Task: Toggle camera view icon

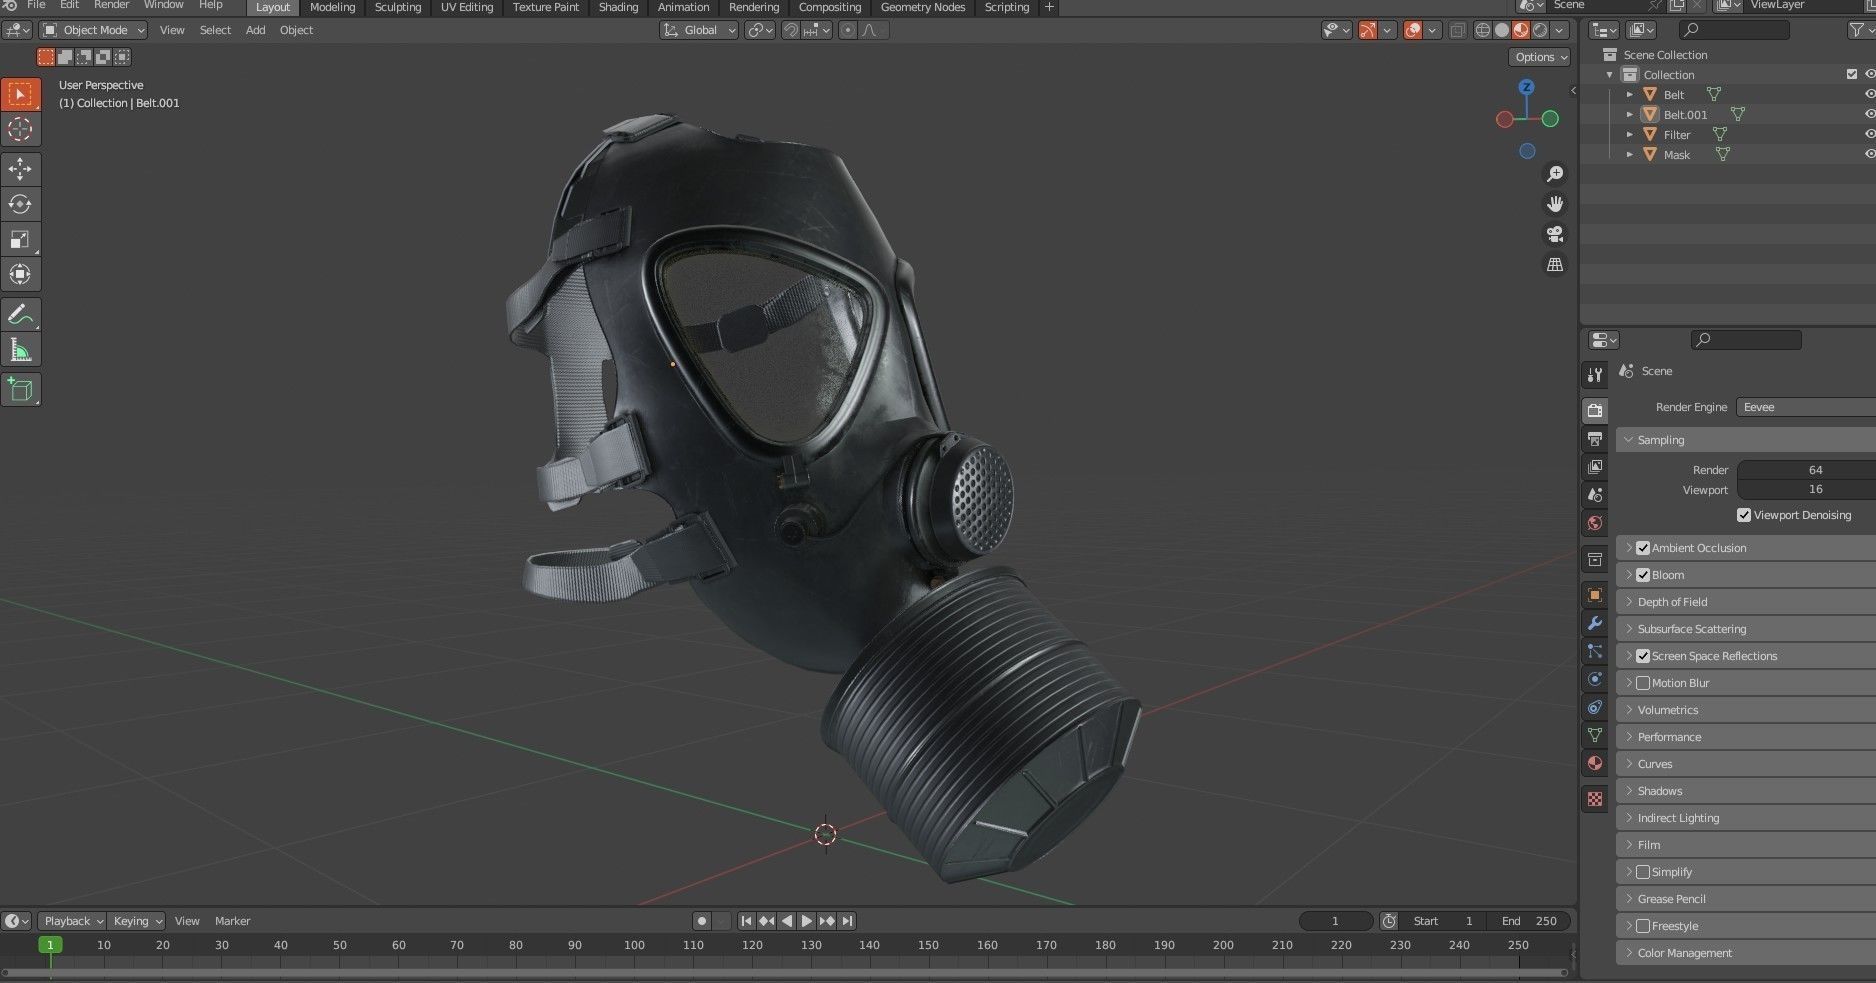Action: click(x=1555, y=234)
